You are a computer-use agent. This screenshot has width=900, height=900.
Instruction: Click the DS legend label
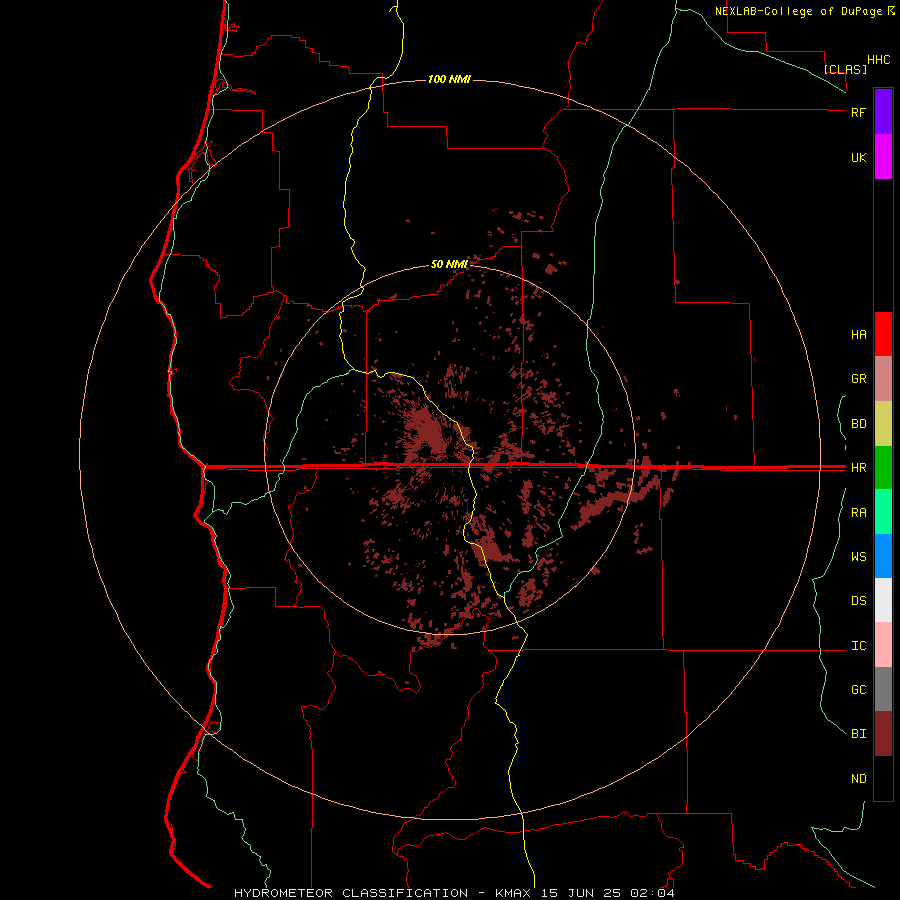858,600
